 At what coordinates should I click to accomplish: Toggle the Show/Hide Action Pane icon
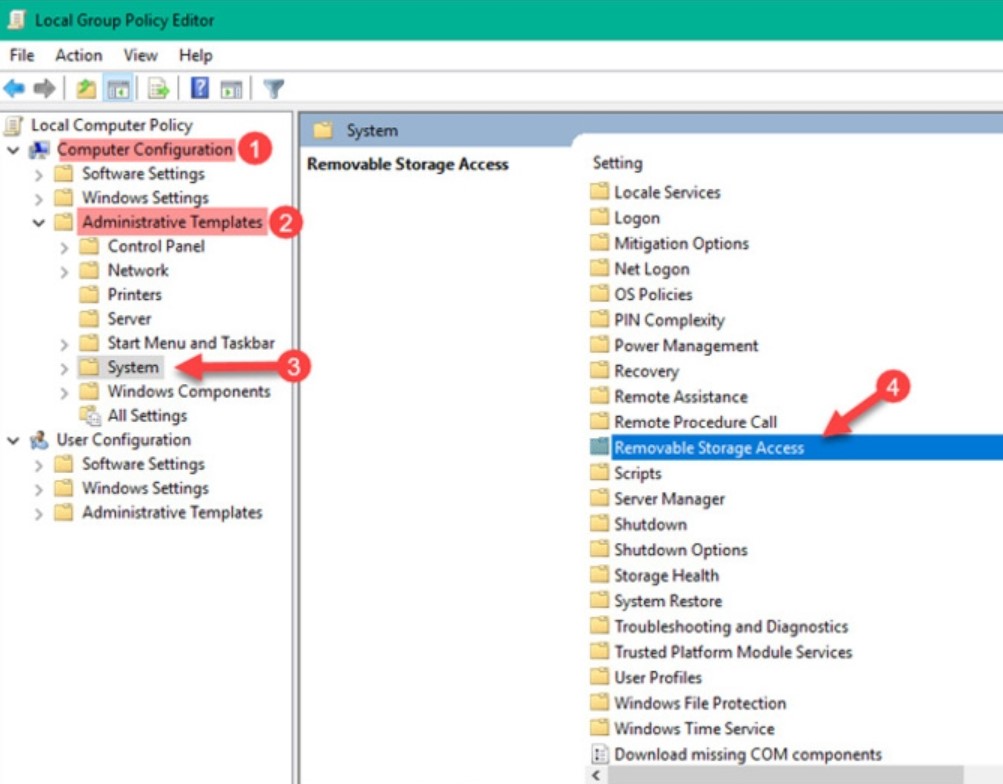click(231, 86)
